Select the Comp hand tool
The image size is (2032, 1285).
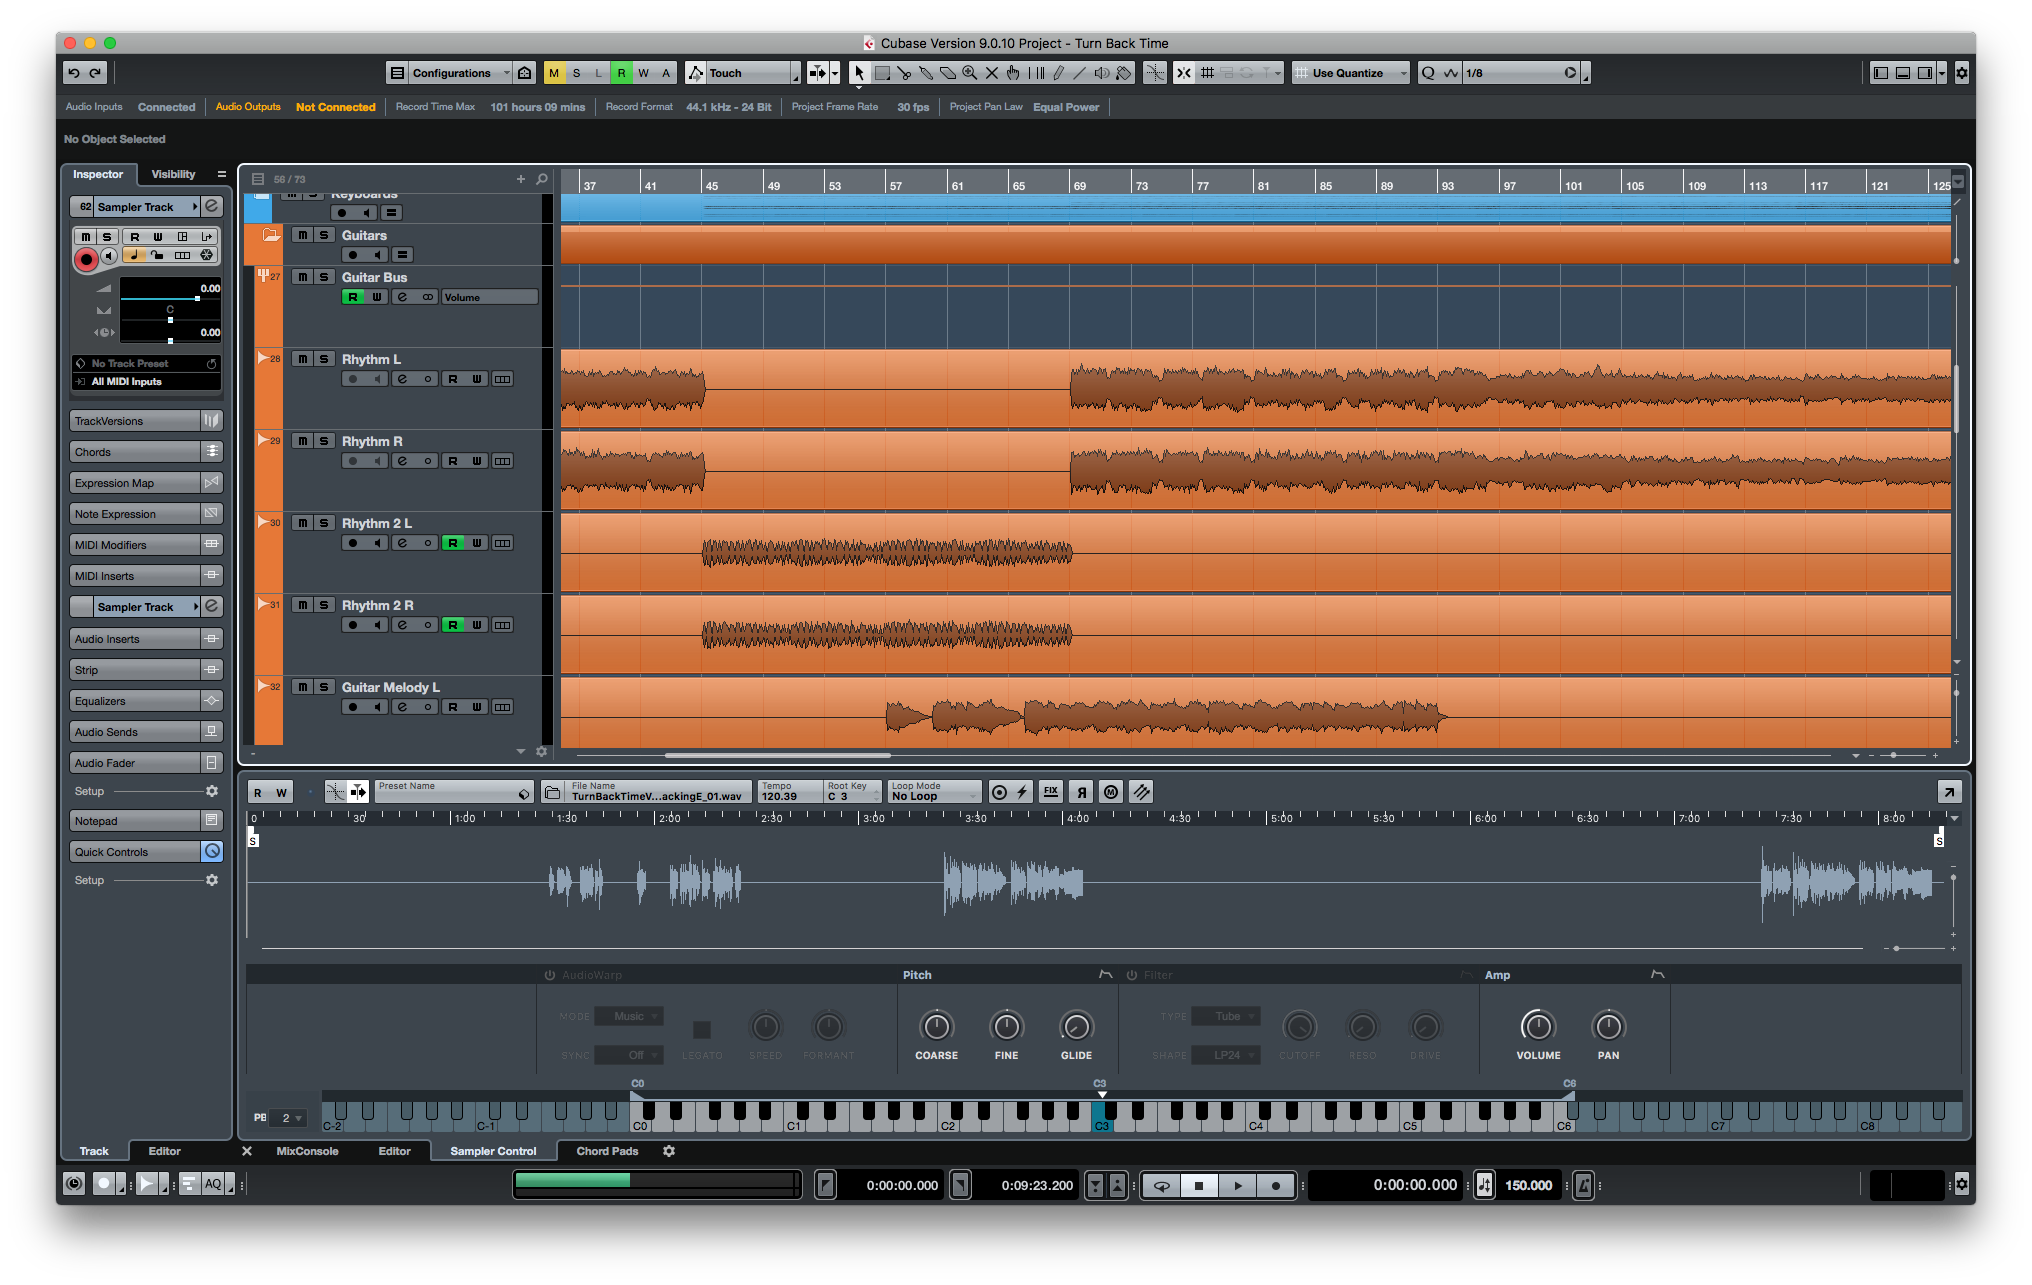[x=1014, y=73]
